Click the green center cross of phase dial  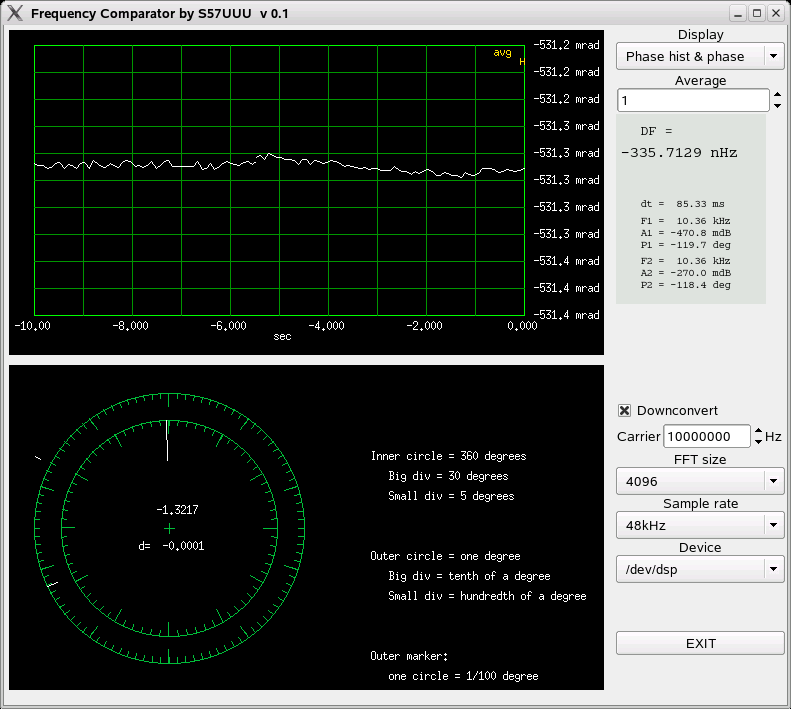click(170, 528)
